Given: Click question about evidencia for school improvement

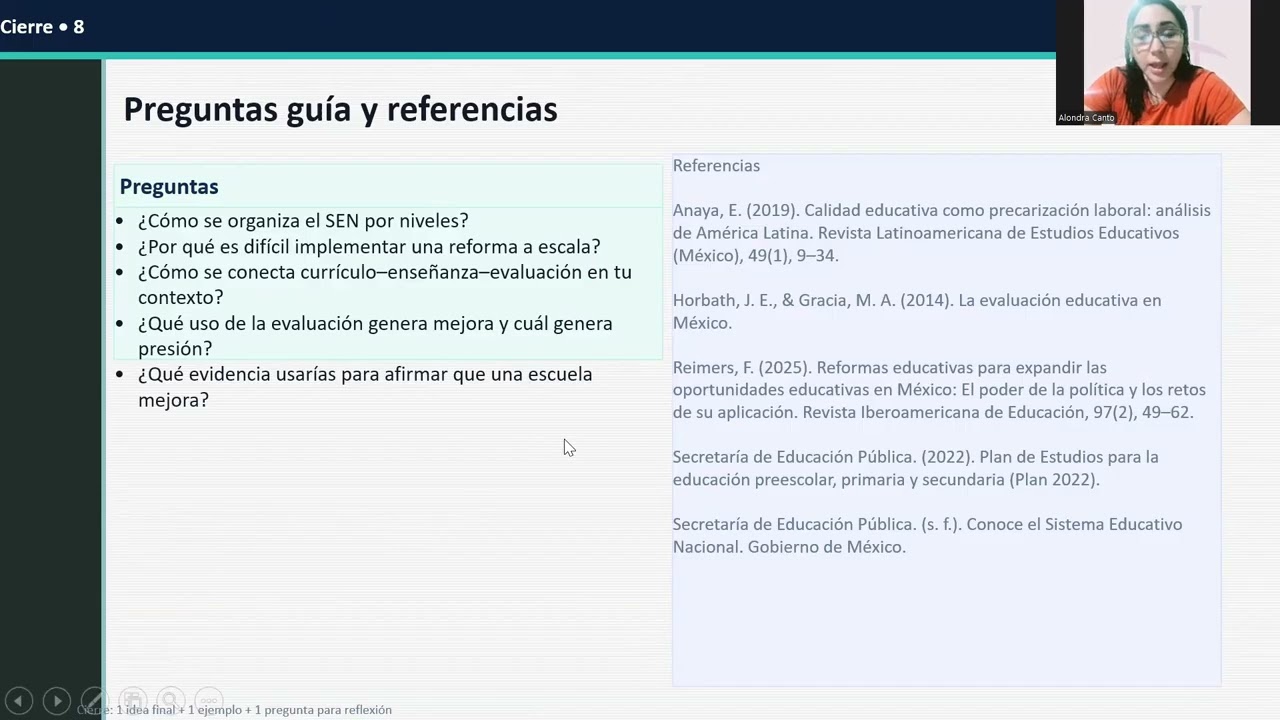Looking at the screenshot, I should pyautogui.click(x=365, y=387).
